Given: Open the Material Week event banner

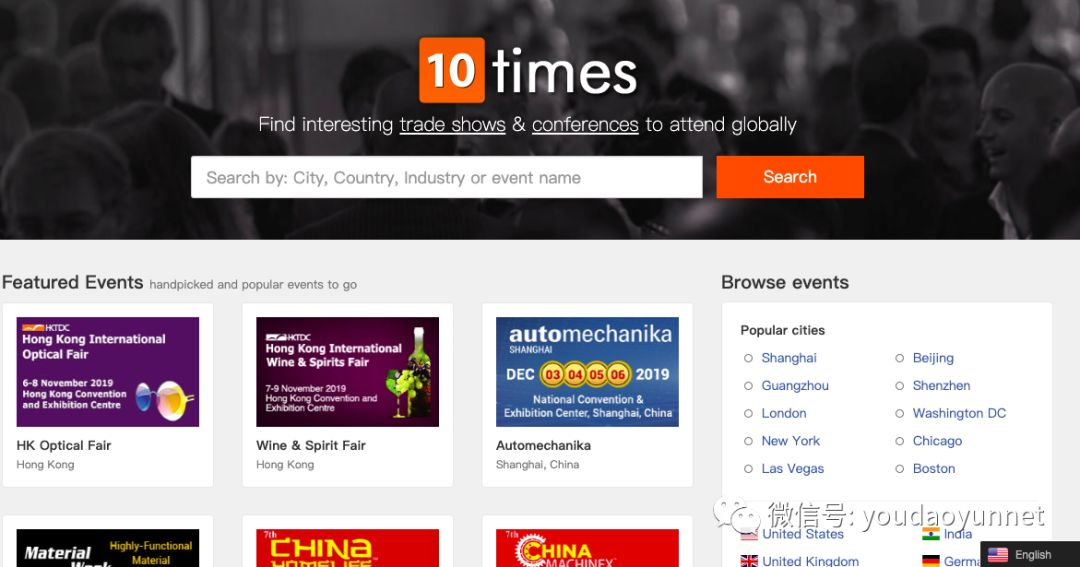Looking at the screenshot, I should 107,548.
